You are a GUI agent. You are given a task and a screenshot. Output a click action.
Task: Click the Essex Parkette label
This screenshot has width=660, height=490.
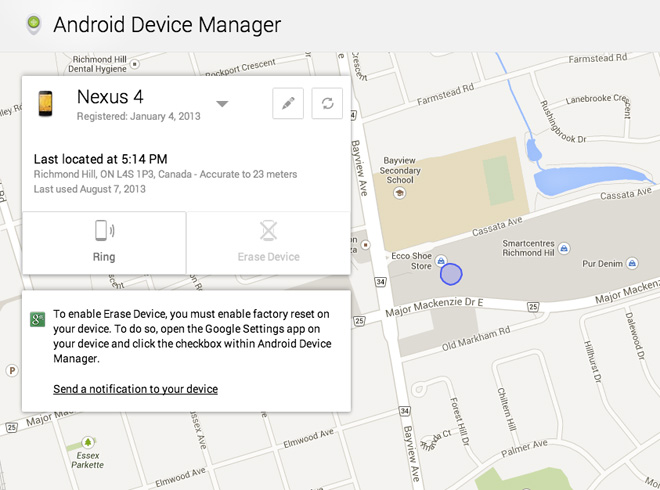88,460
